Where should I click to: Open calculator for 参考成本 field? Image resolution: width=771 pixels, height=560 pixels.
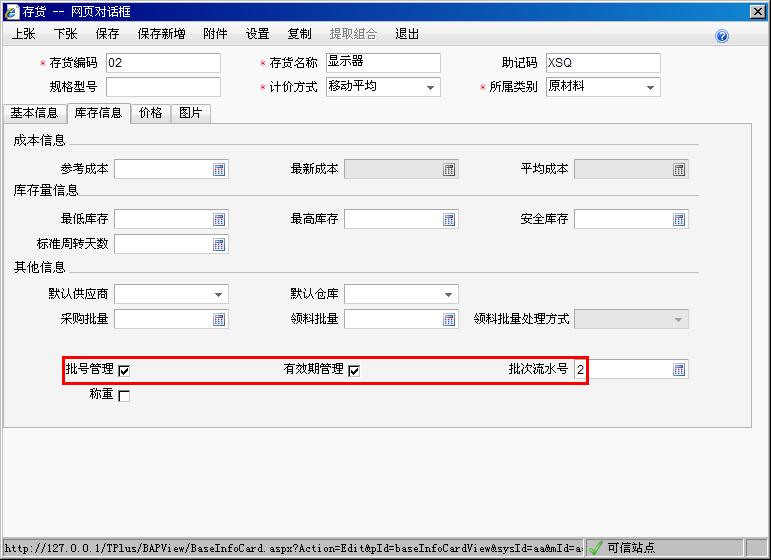click(x=219, y=170)
